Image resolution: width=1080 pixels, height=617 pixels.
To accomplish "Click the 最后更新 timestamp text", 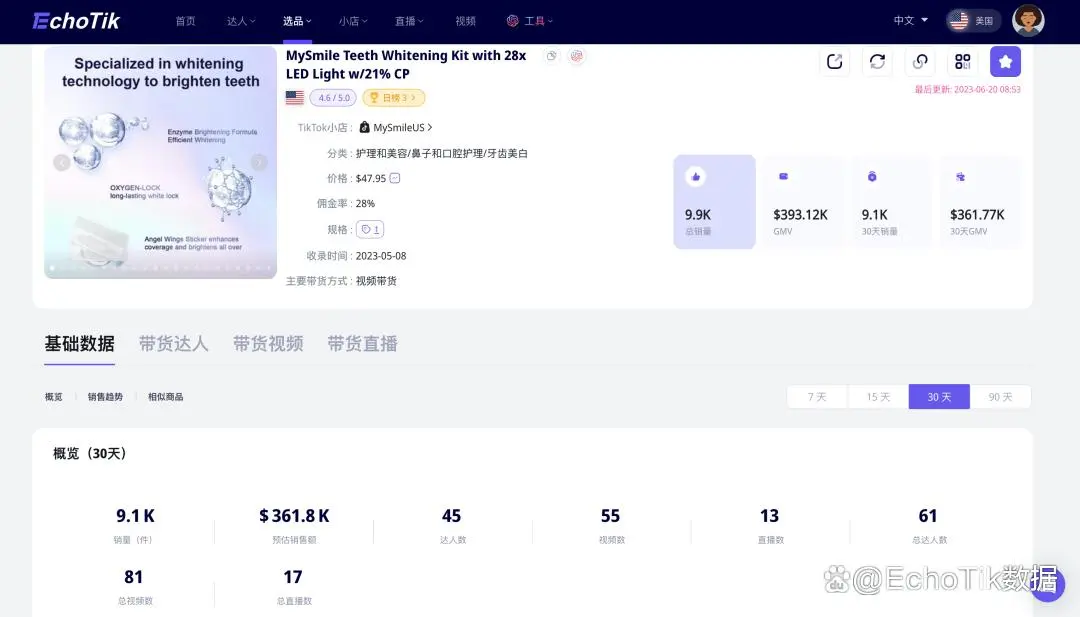I will [968, 90].
